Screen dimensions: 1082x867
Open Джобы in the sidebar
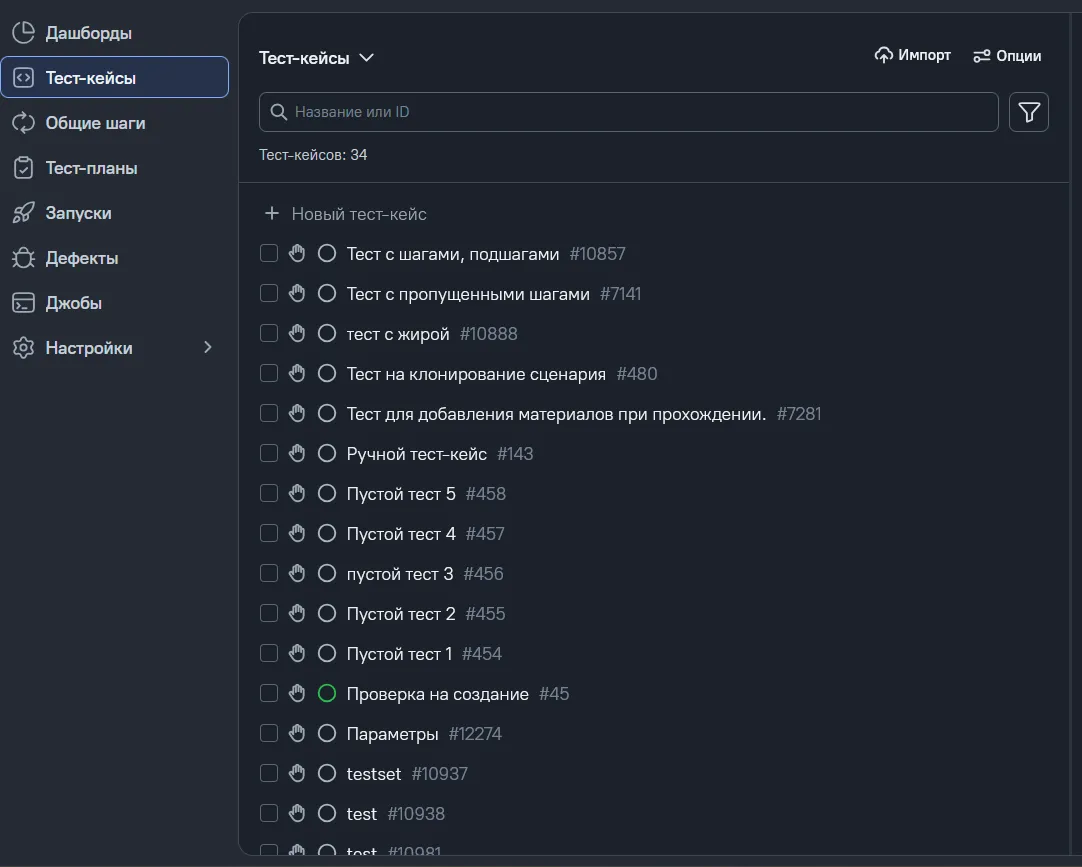point(115,303)
